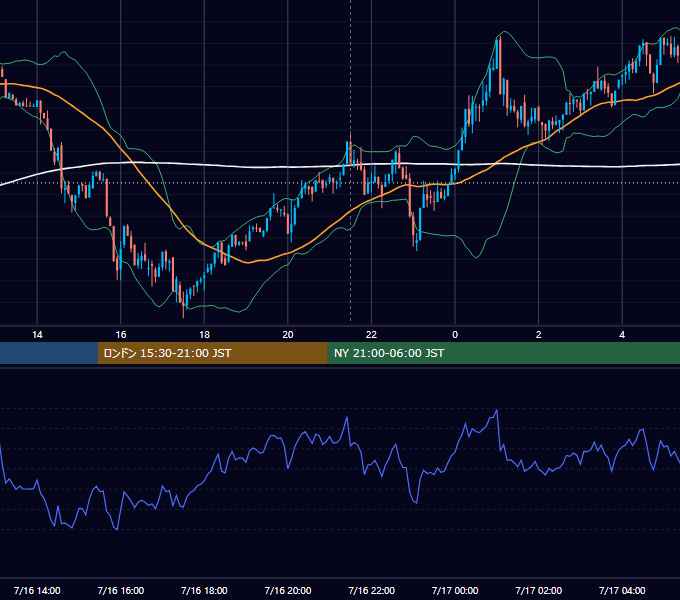Screen dimensions: 680x600
Task: Select the 7/16 20:00 date label
Action: pos(288,590)
